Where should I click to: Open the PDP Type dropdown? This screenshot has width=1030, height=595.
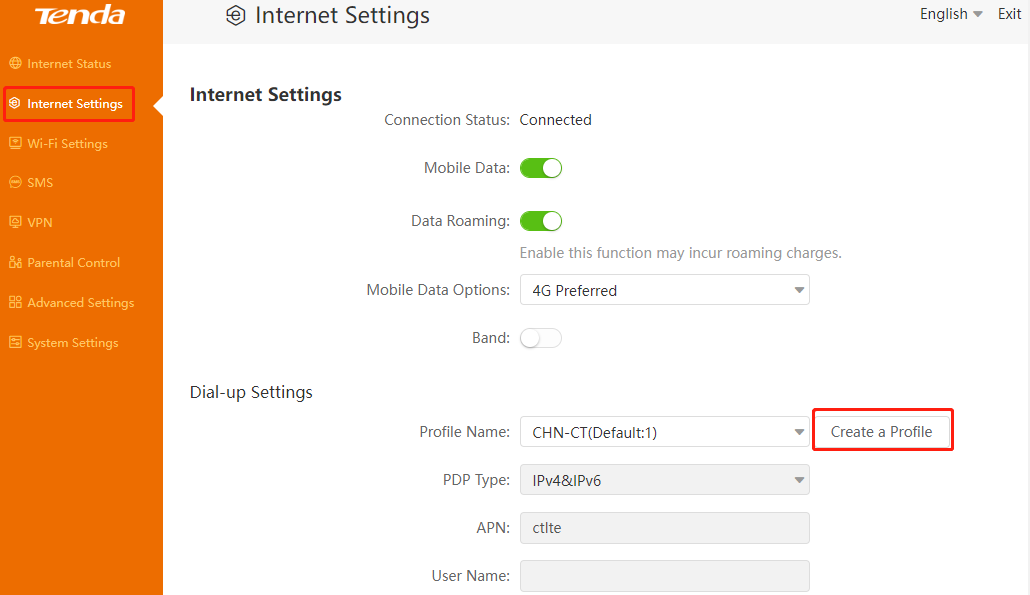point(664,480)
